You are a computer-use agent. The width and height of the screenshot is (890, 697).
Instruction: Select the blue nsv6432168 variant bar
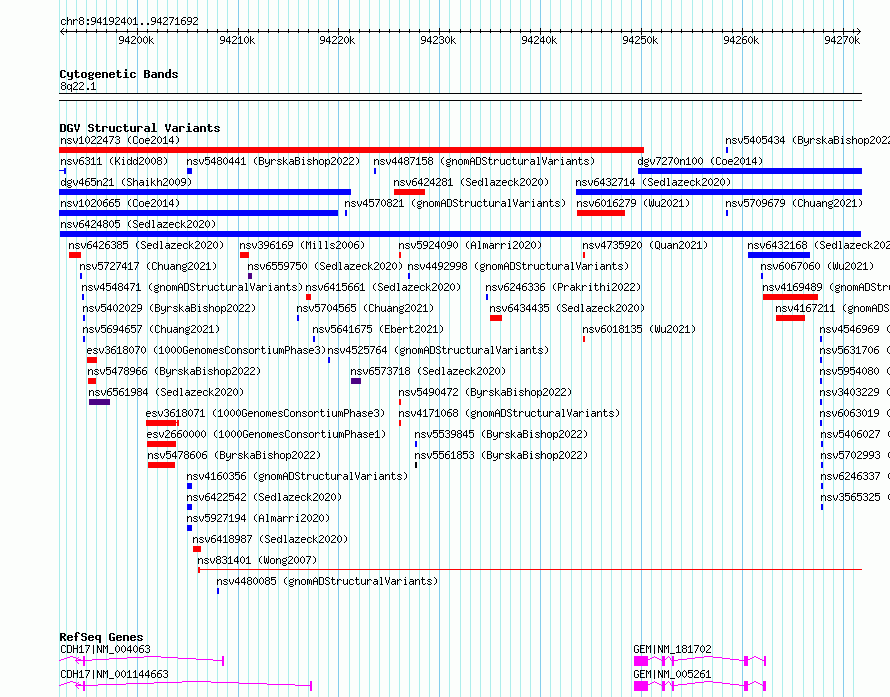[779, 255]
